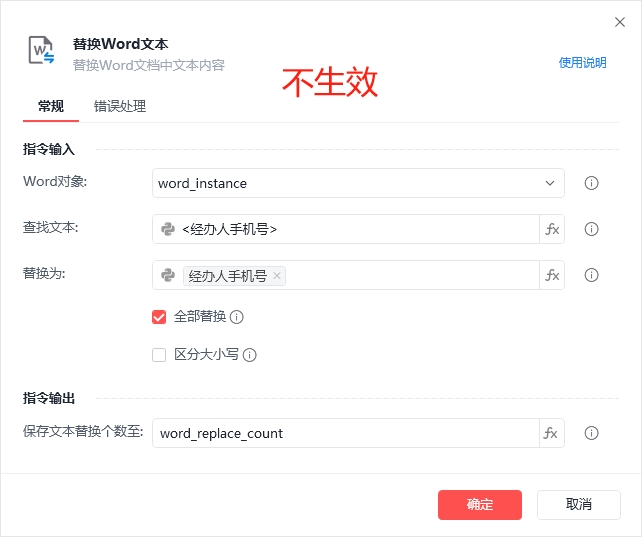The width and height of the screenshot is (642, 537).
Task: Click fx button beside word_replace_count output
Action: 552,433
